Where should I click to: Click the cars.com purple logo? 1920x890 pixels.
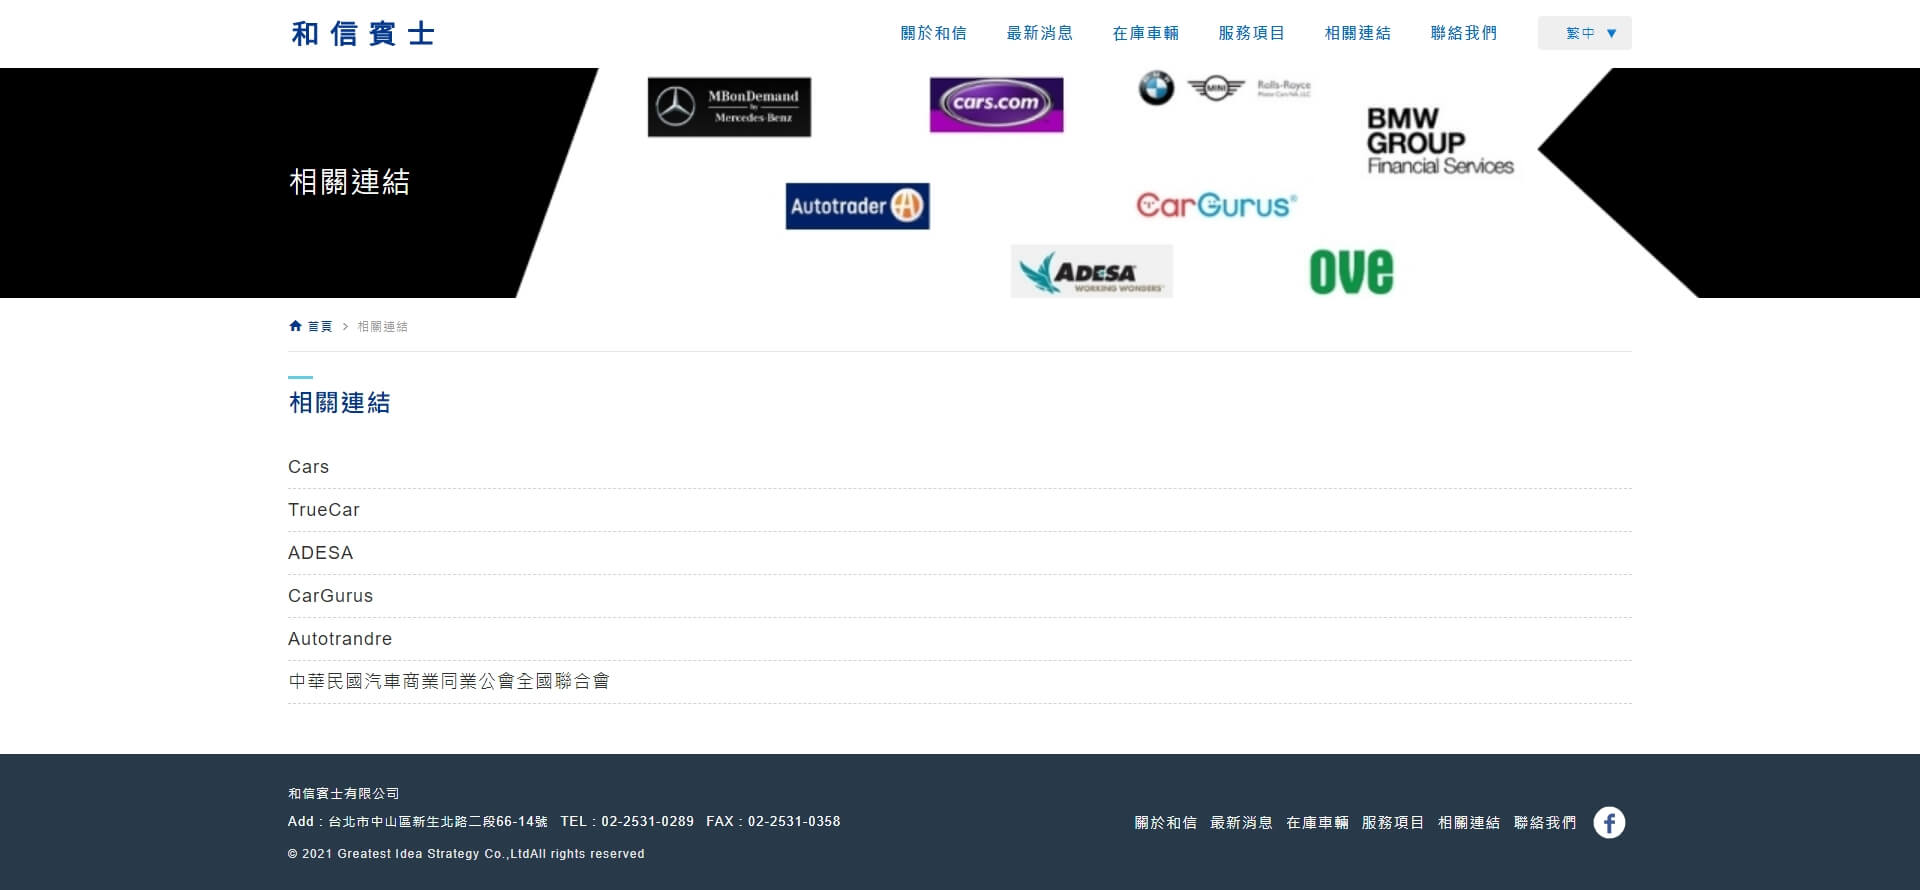[x=996, y=105]
